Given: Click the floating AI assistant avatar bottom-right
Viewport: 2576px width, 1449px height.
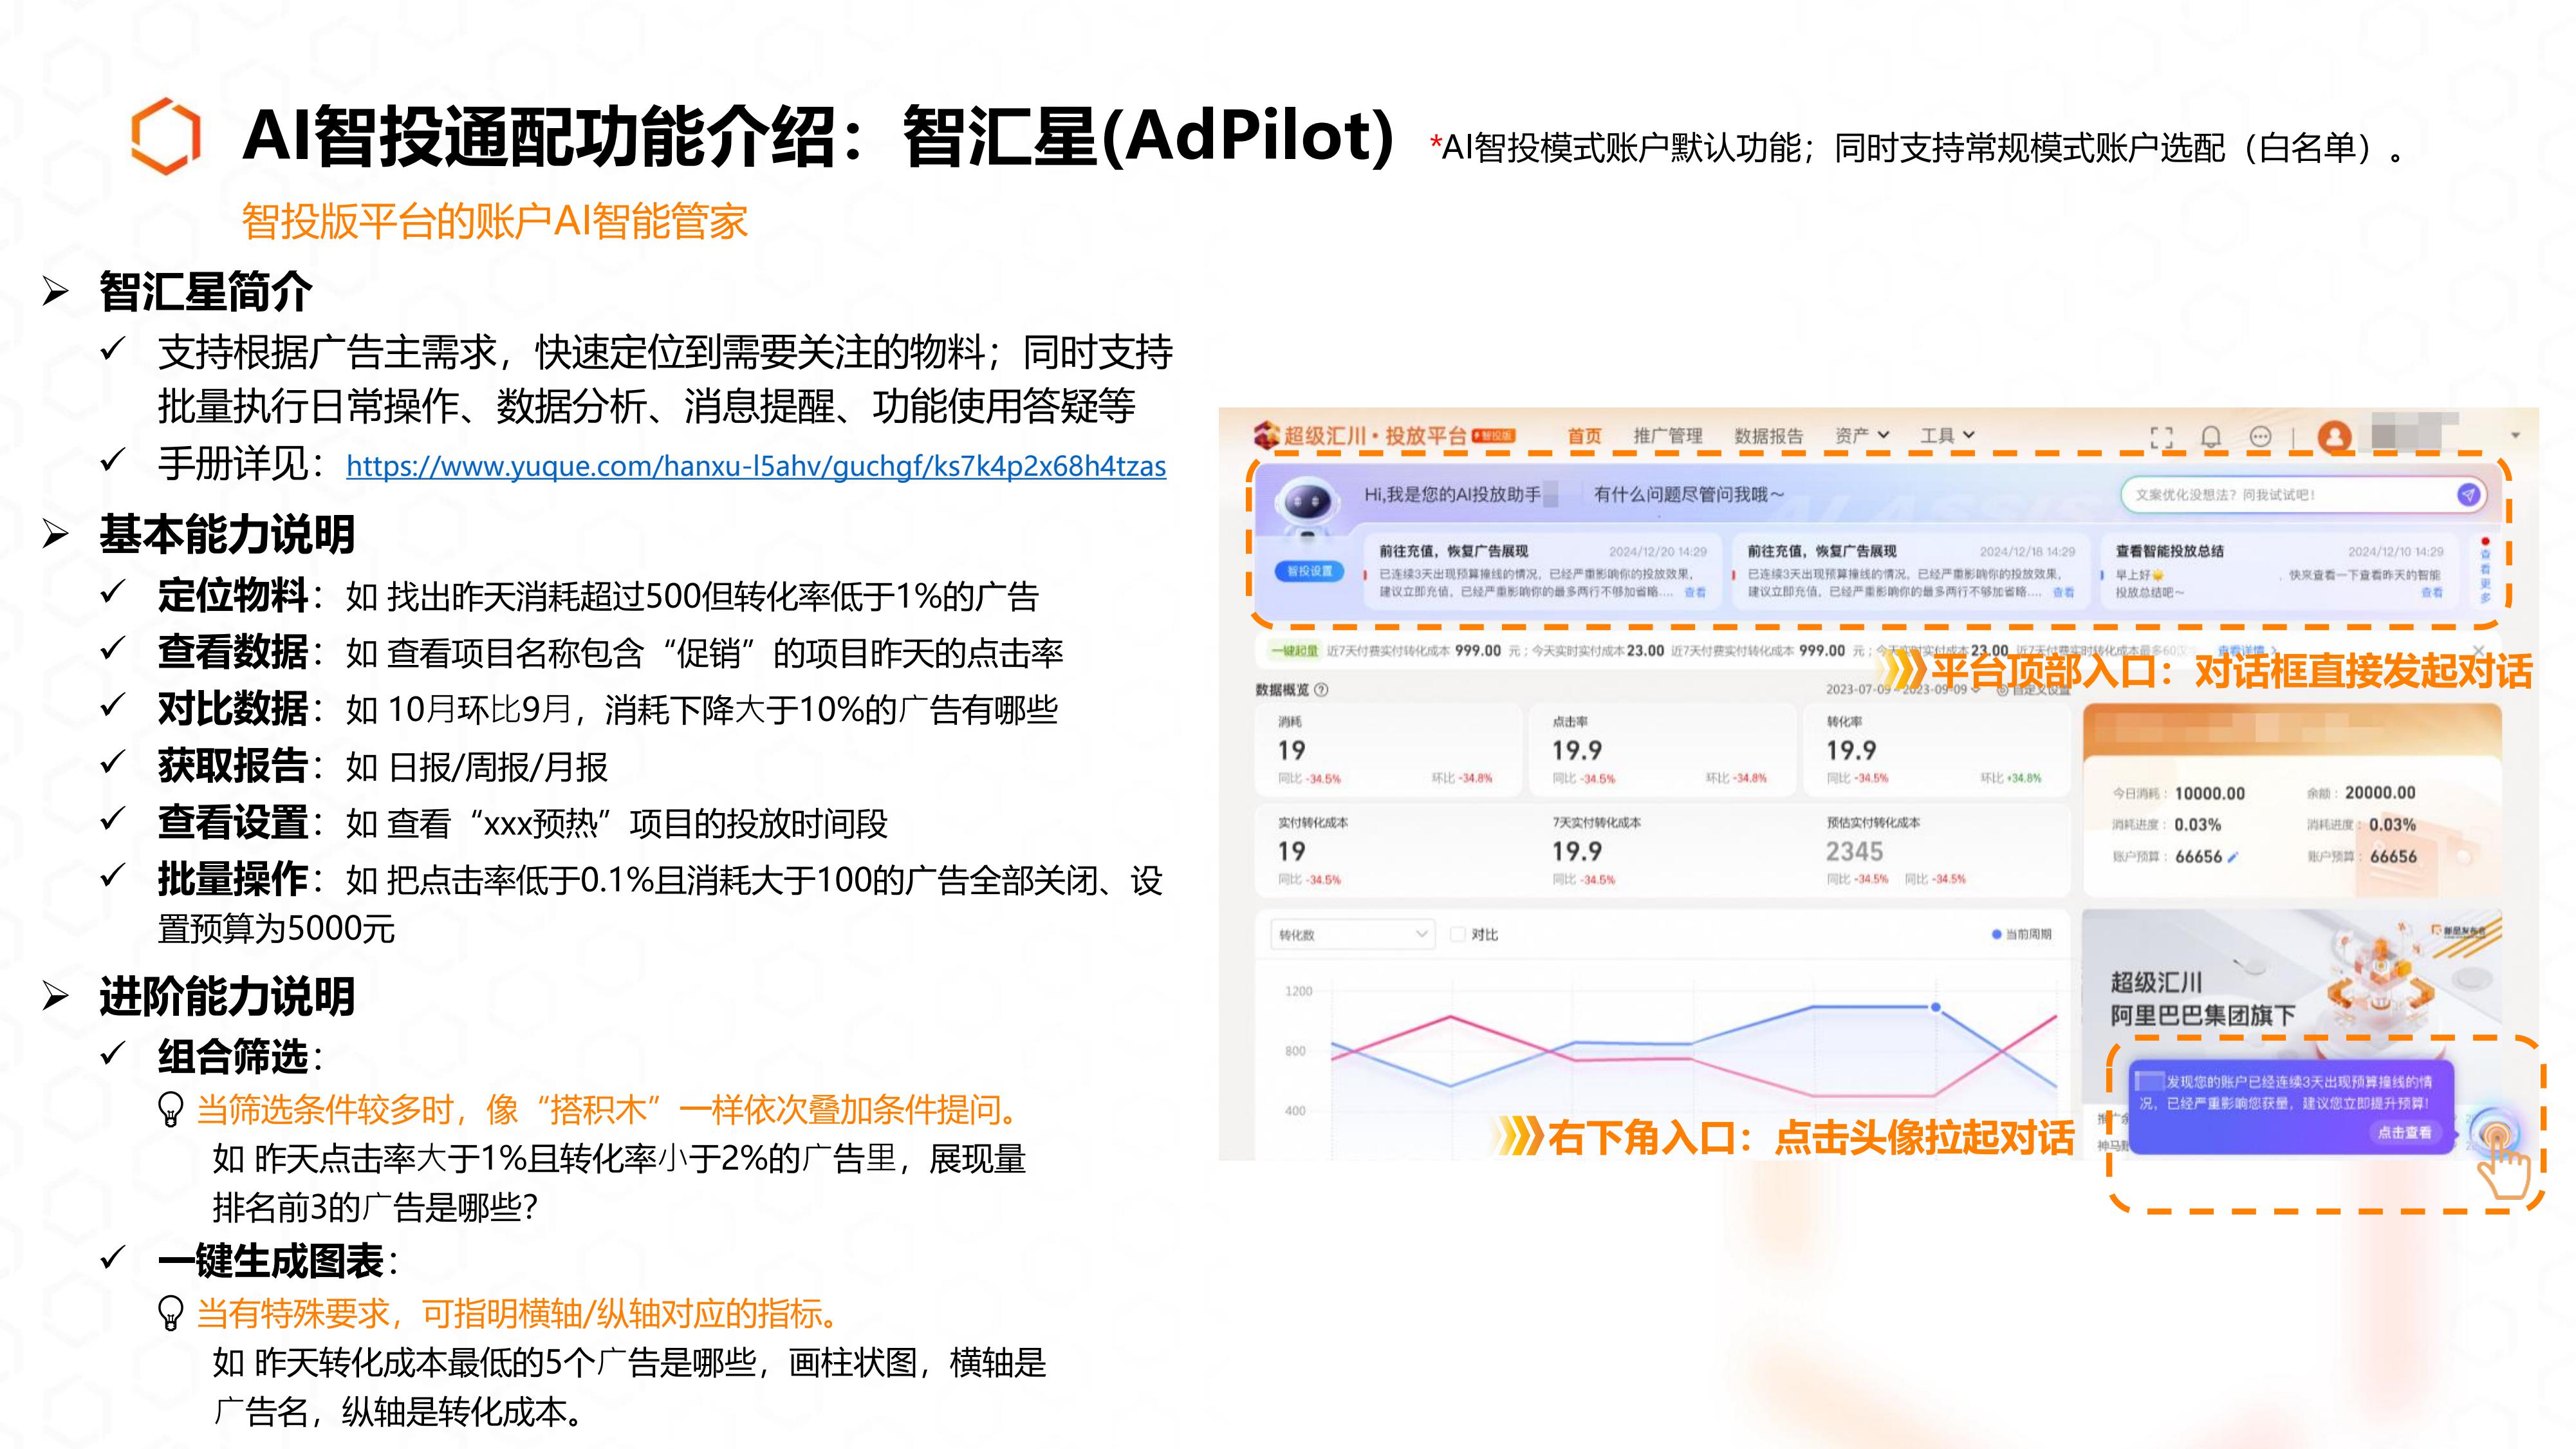Looking at the screenshot, I should tap(2494, 1133).
